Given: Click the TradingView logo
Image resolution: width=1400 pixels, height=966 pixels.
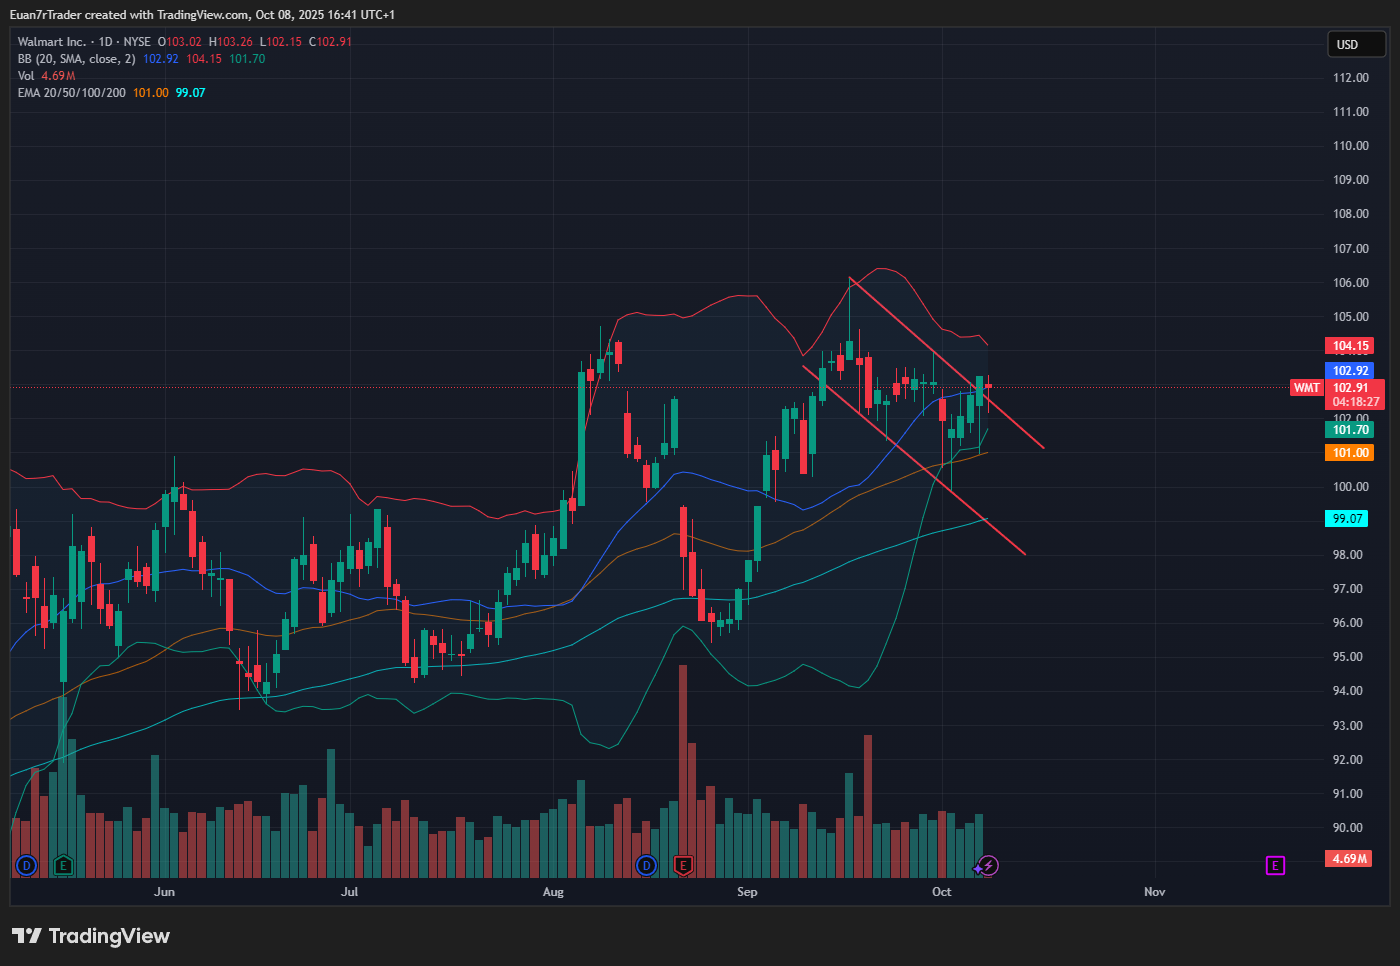Looking at the screenshot, I should click(x=91, y=936).
